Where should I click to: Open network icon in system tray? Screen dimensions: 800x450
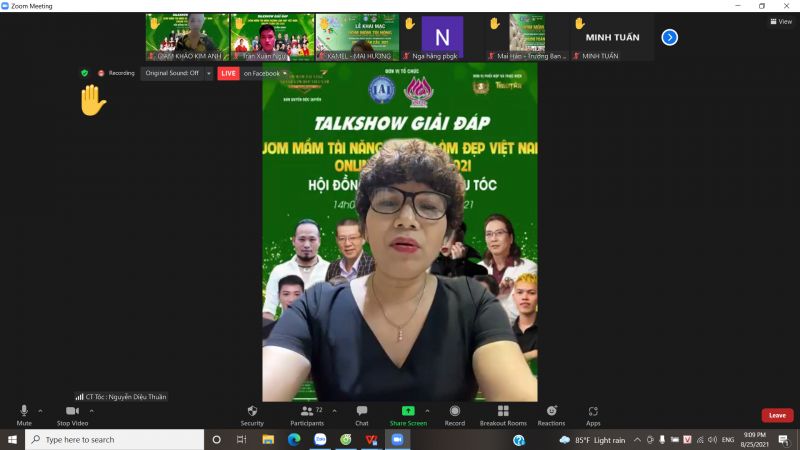[700, 440]
